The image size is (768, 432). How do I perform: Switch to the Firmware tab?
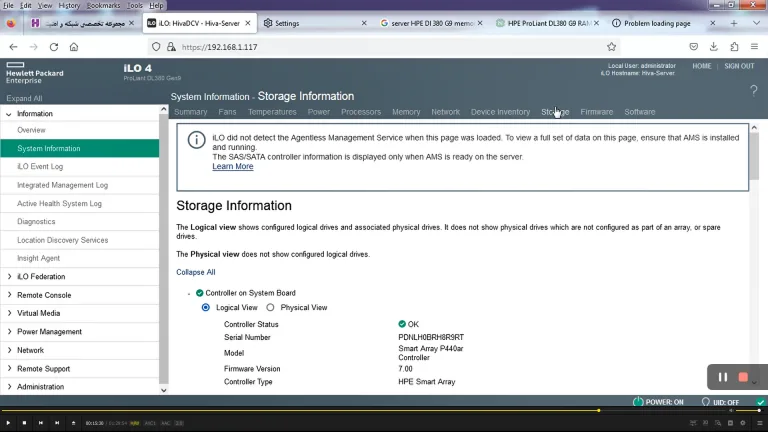(597, 112)
